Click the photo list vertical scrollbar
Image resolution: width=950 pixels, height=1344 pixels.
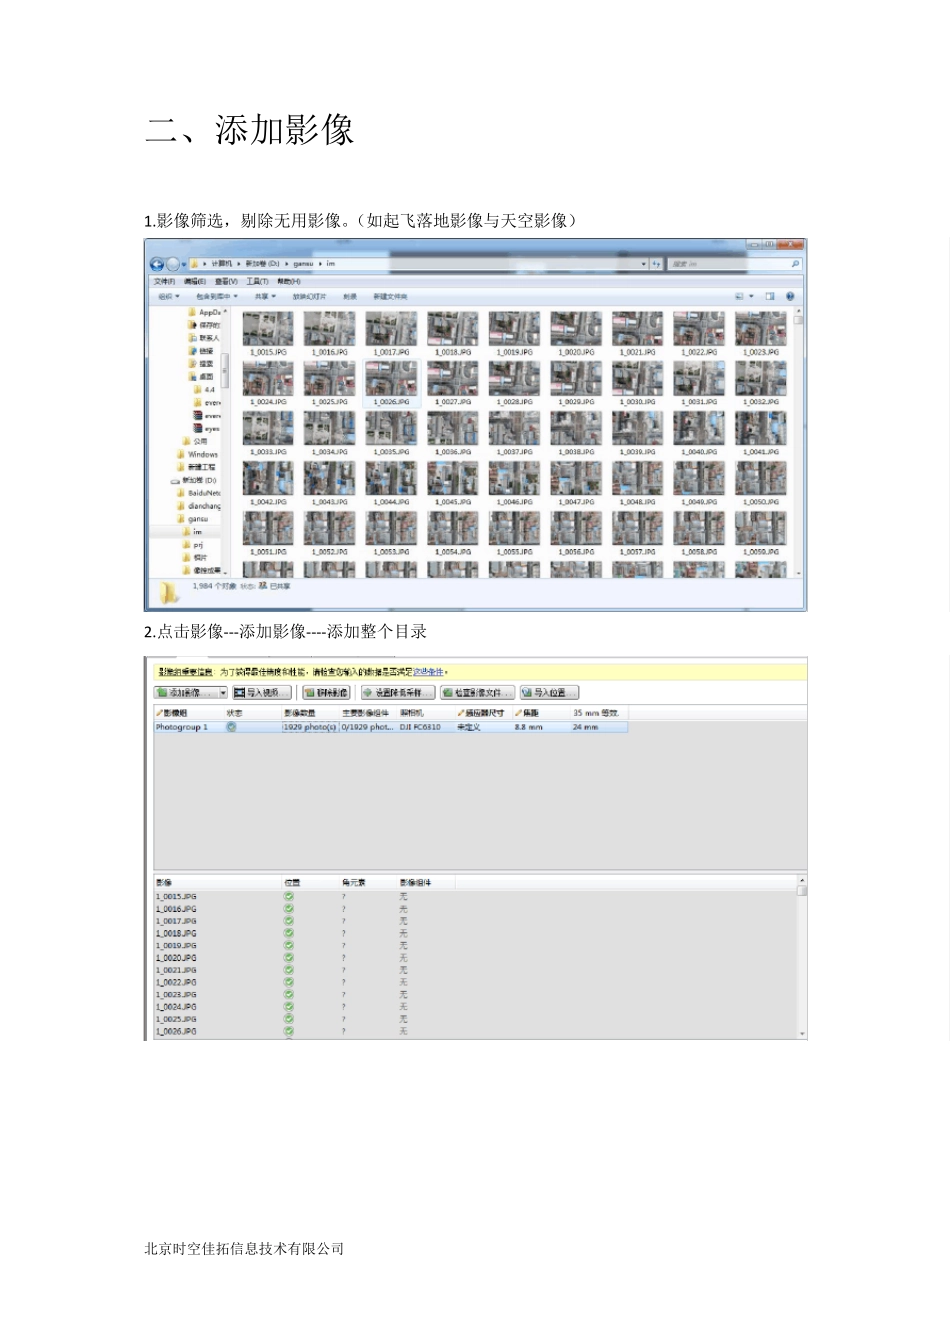coord(801,957)
